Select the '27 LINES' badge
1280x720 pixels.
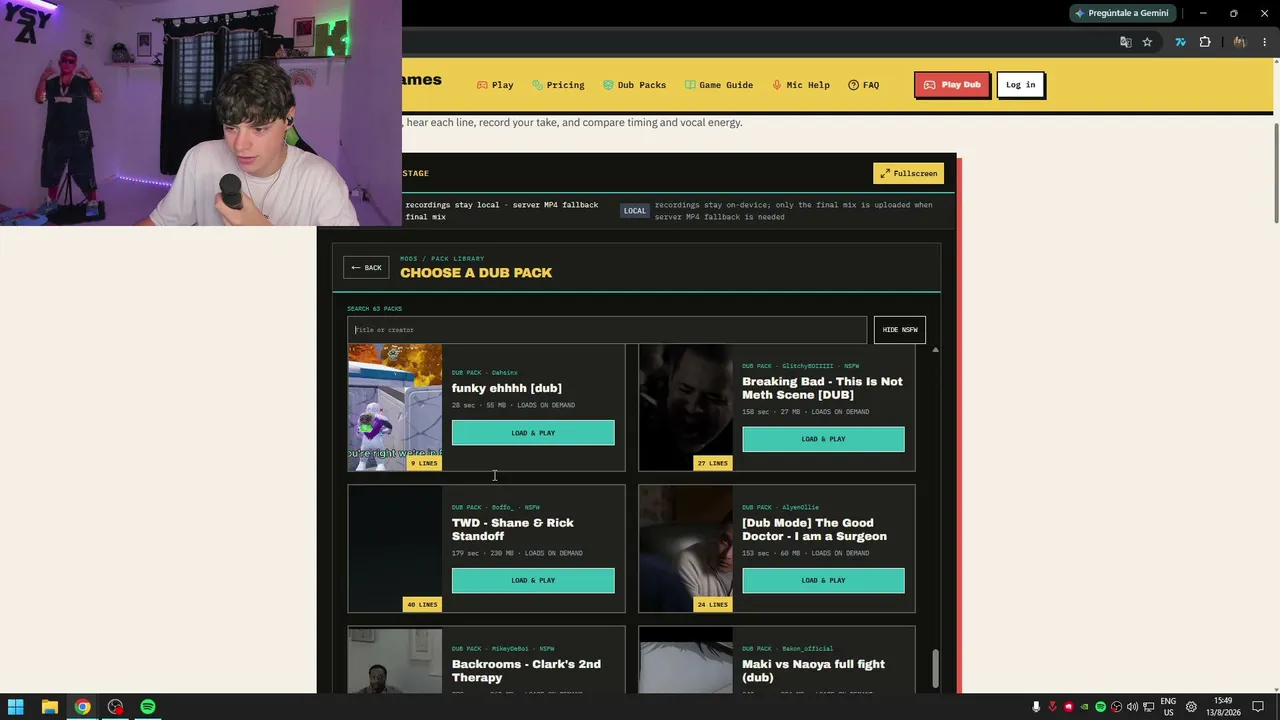(x=713, y=463)
